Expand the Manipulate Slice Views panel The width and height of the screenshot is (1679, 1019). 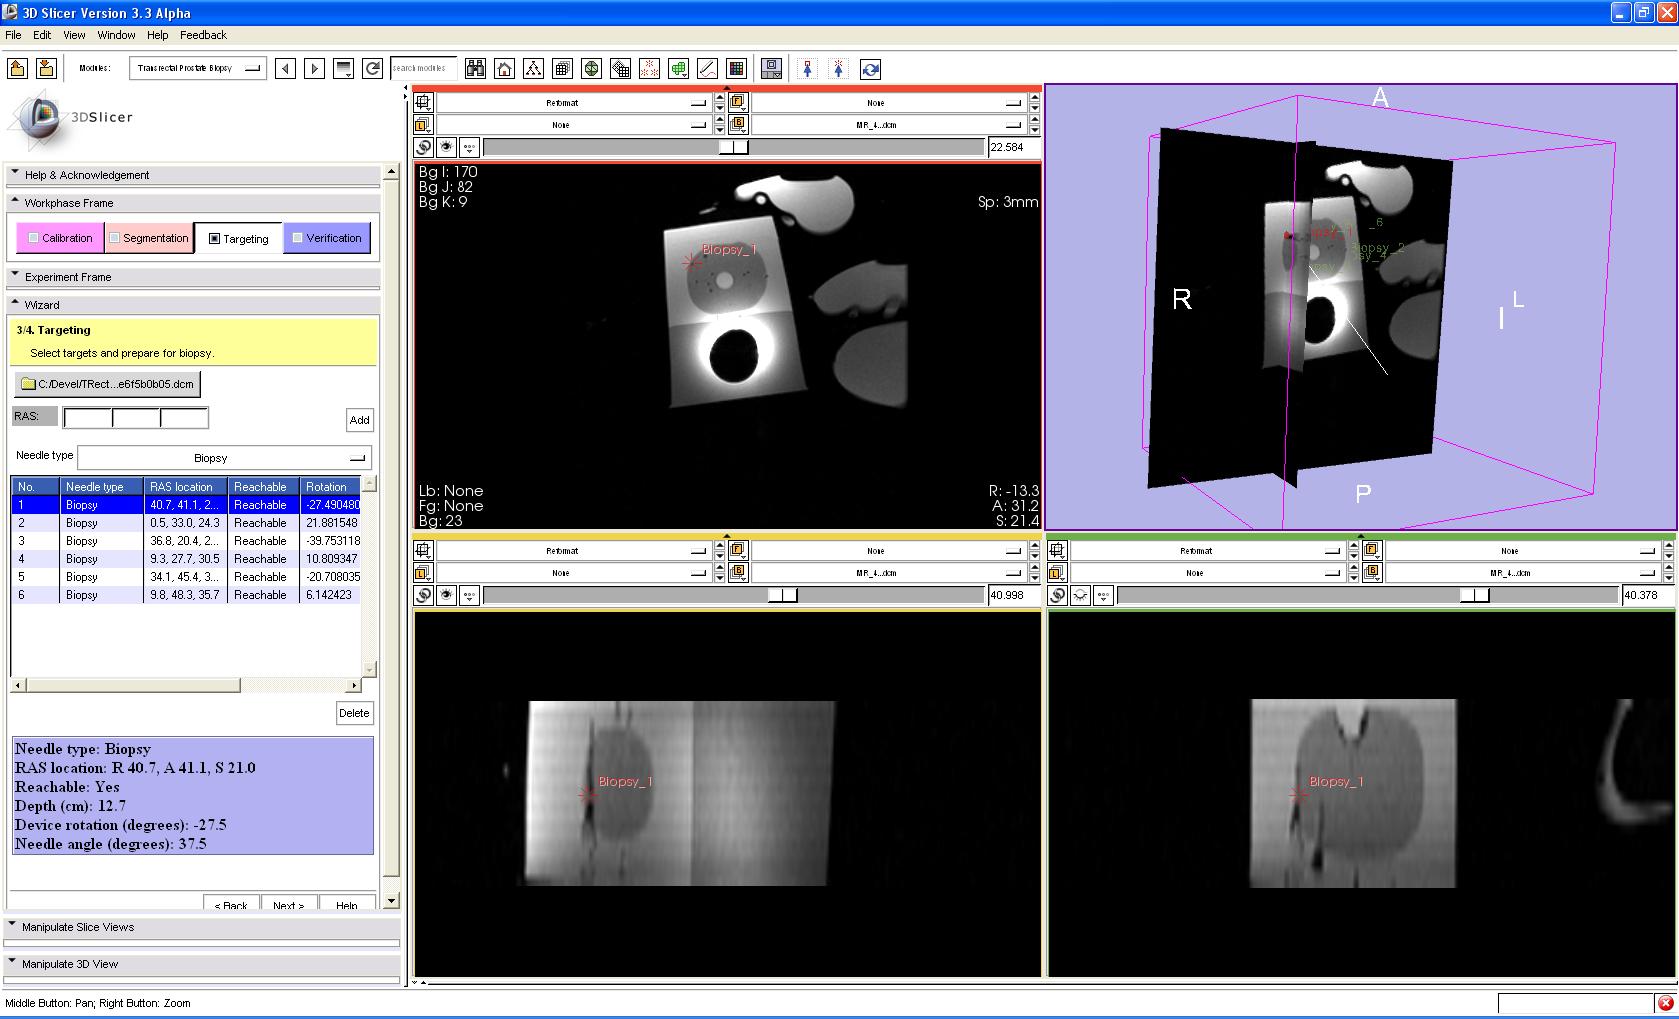coord(78,927)
